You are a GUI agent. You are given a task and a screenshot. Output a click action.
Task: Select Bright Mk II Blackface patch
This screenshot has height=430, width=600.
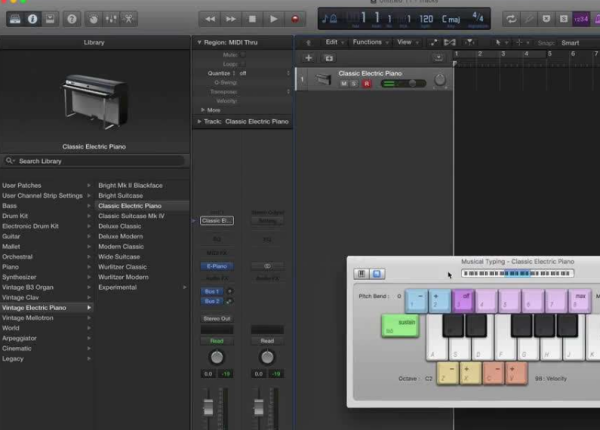click(x=130, y=185)
